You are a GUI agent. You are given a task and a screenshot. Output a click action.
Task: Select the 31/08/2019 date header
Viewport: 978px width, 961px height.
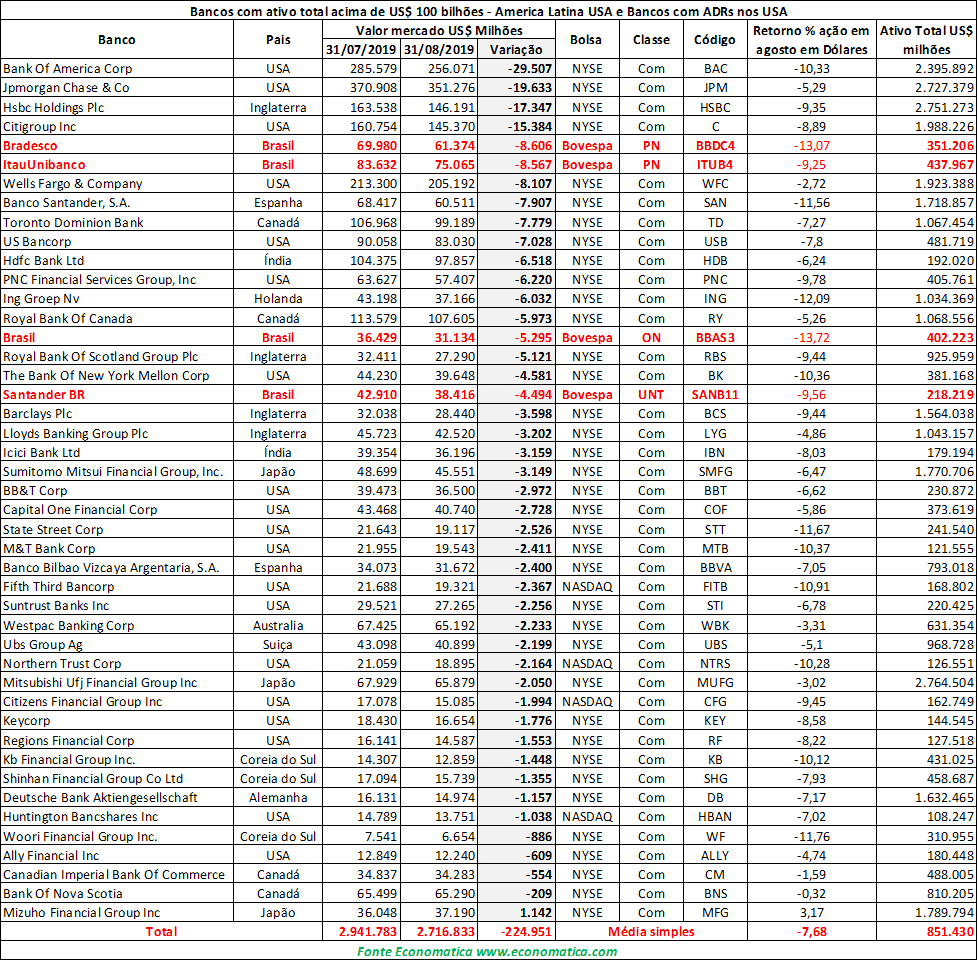coord(439,50)
